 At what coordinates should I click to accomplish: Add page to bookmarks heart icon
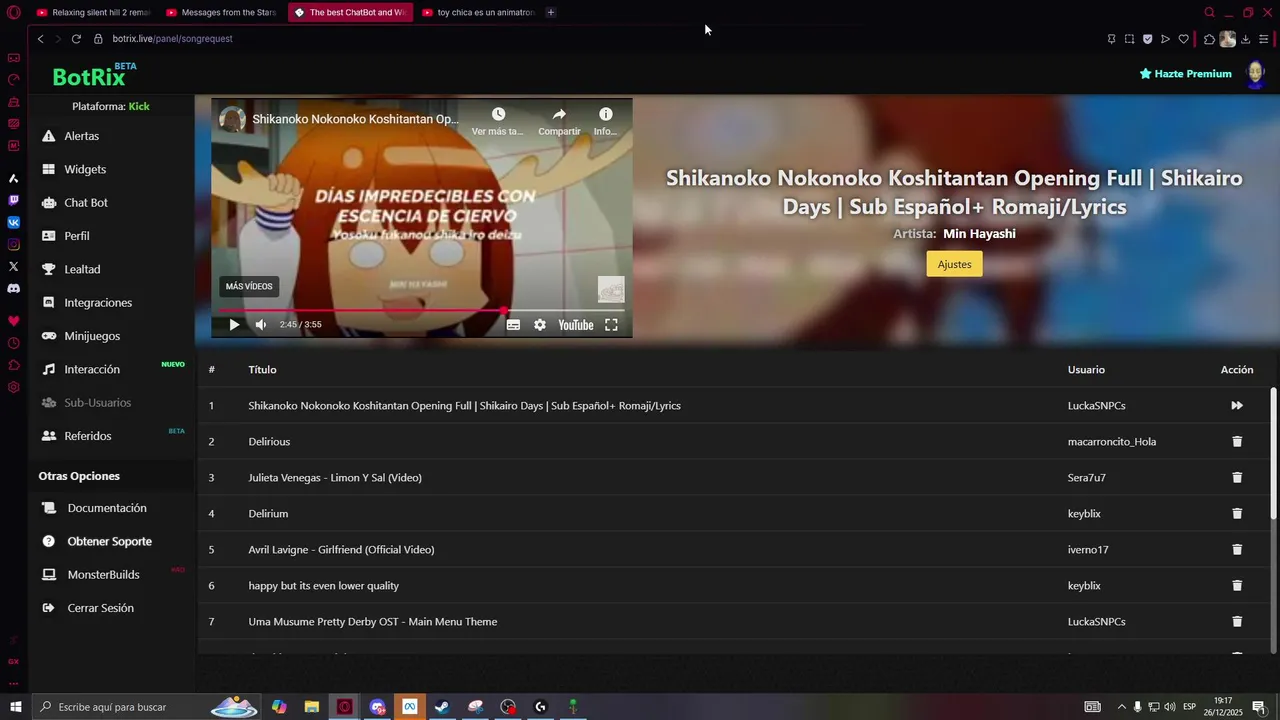pos(1183,39)
